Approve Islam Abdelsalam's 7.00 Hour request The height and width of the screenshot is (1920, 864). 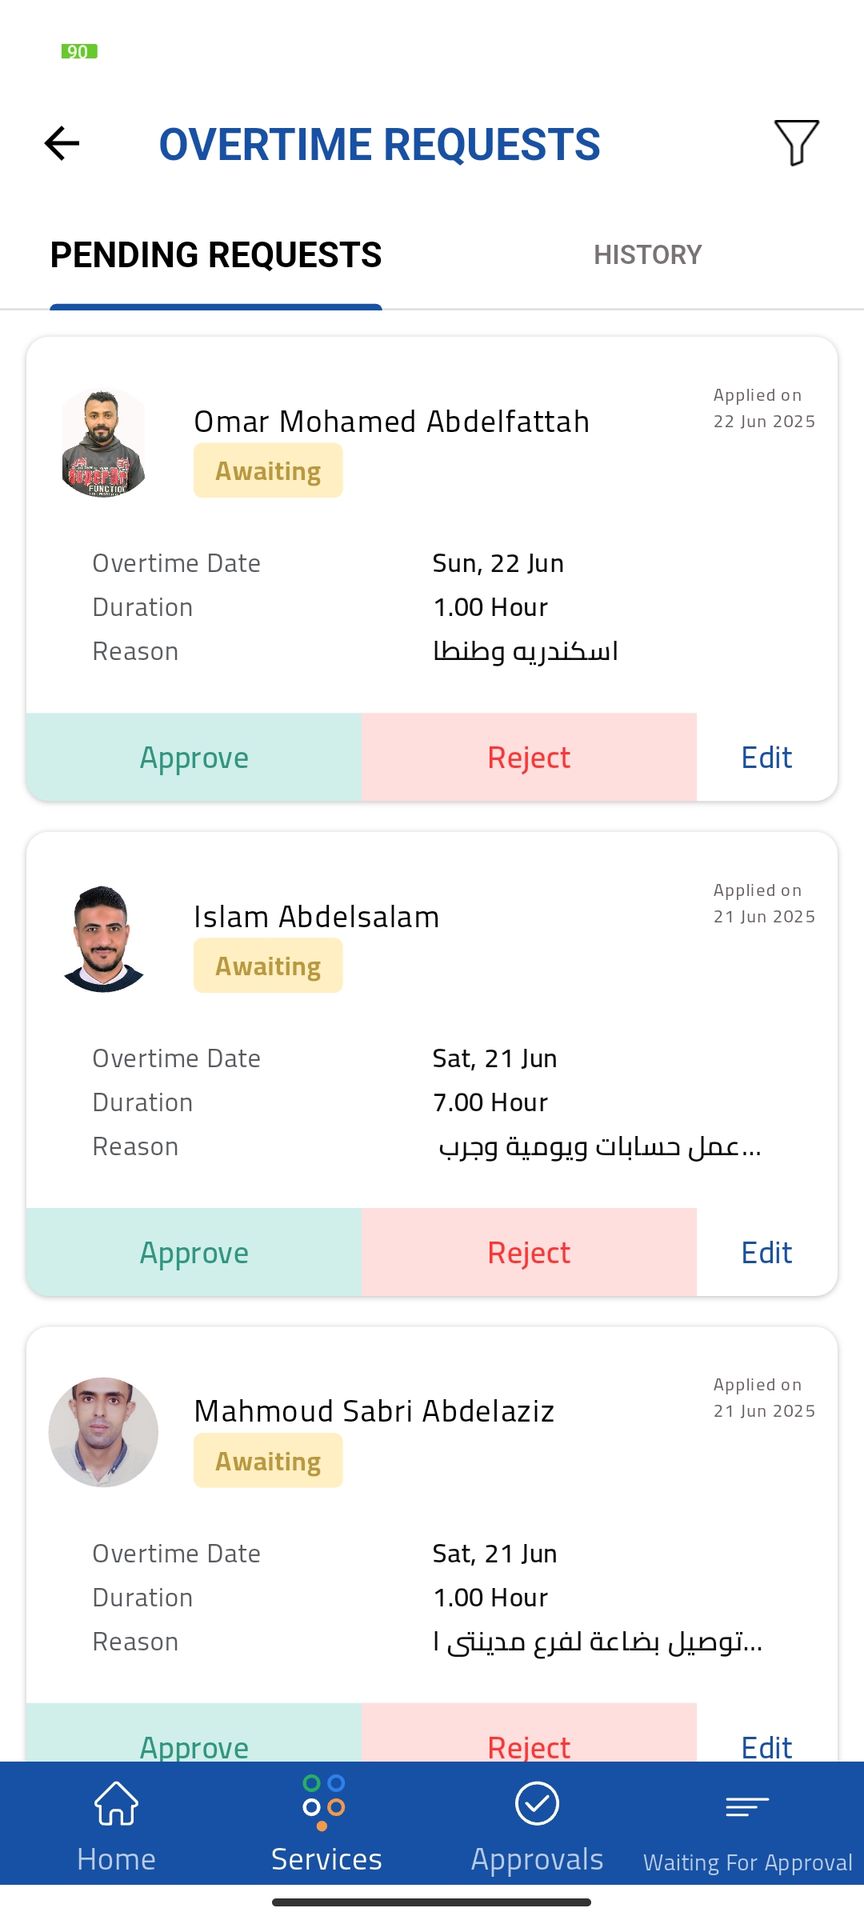point(194,1252)
